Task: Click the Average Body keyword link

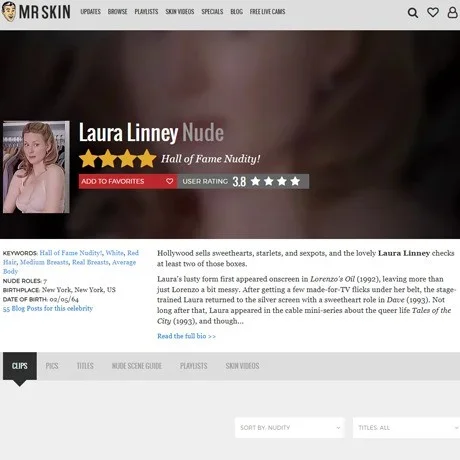Action: click(x=124, y=262)
